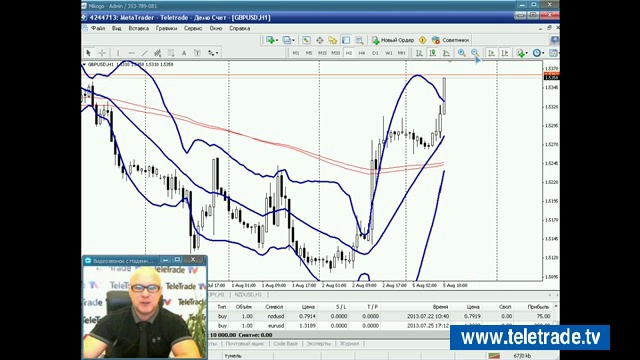Screen dimensions: 640x360
Task: Open the Вид menu
Action: (x=117, y=28)
